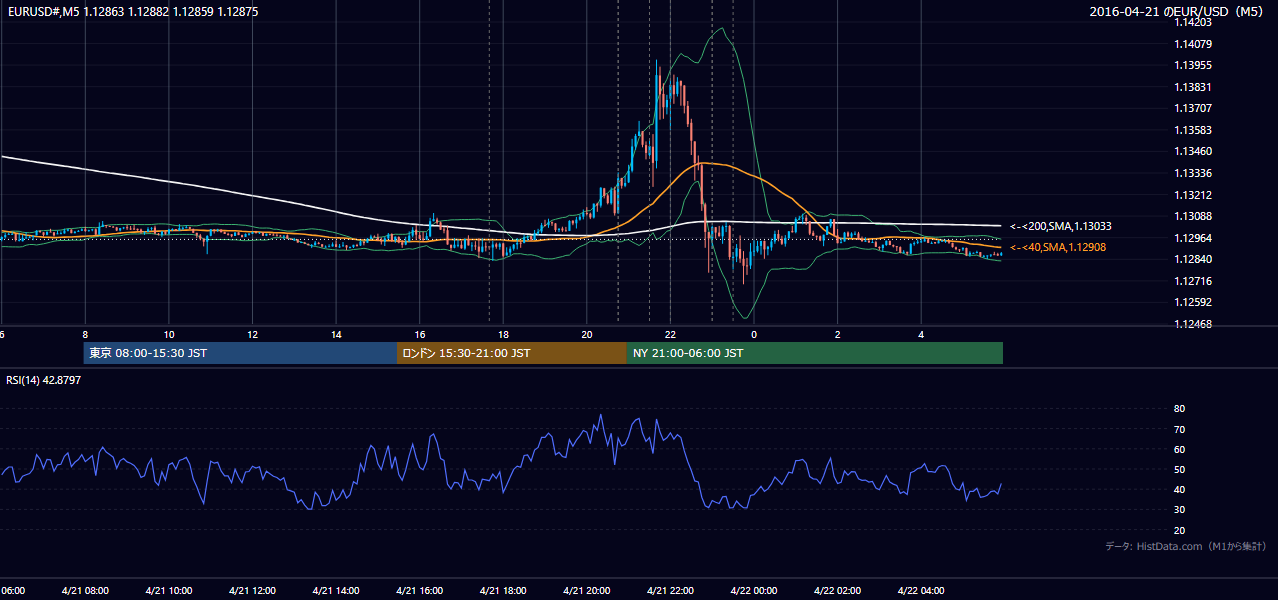The height and width of the screenshot is (600, 1278).
Task: Click RSI level 40 on axis
Action: click(x=1179, y=489)
